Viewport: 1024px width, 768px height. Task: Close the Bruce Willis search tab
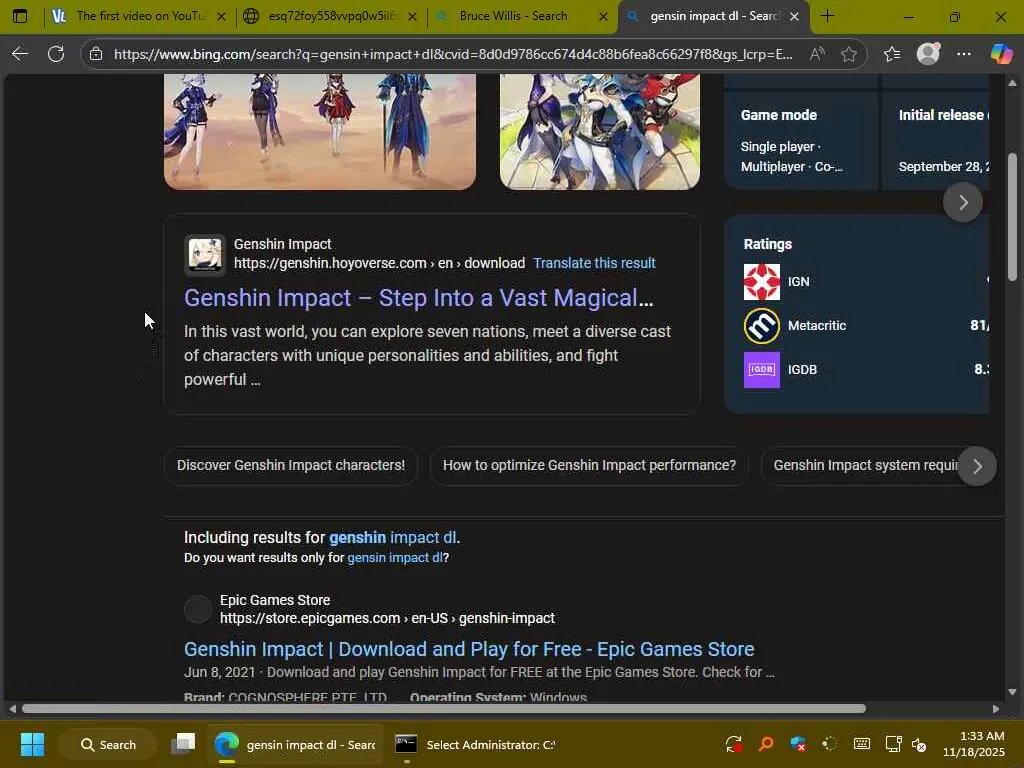point(603,16)
